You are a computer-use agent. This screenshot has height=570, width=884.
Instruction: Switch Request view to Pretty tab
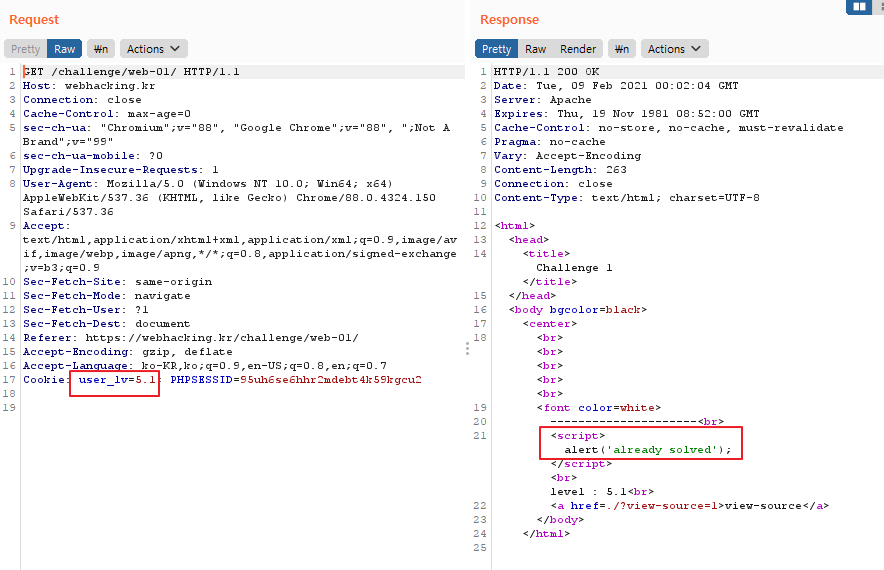pos(25,49)
